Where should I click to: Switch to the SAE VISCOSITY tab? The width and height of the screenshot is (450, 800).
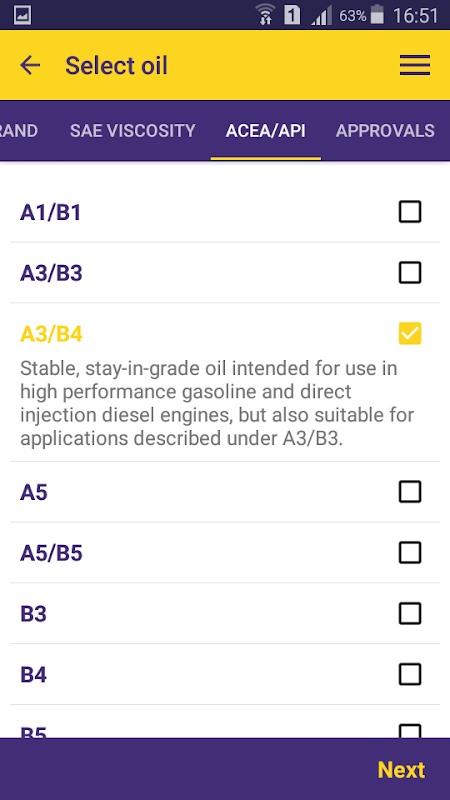[133, 131]
